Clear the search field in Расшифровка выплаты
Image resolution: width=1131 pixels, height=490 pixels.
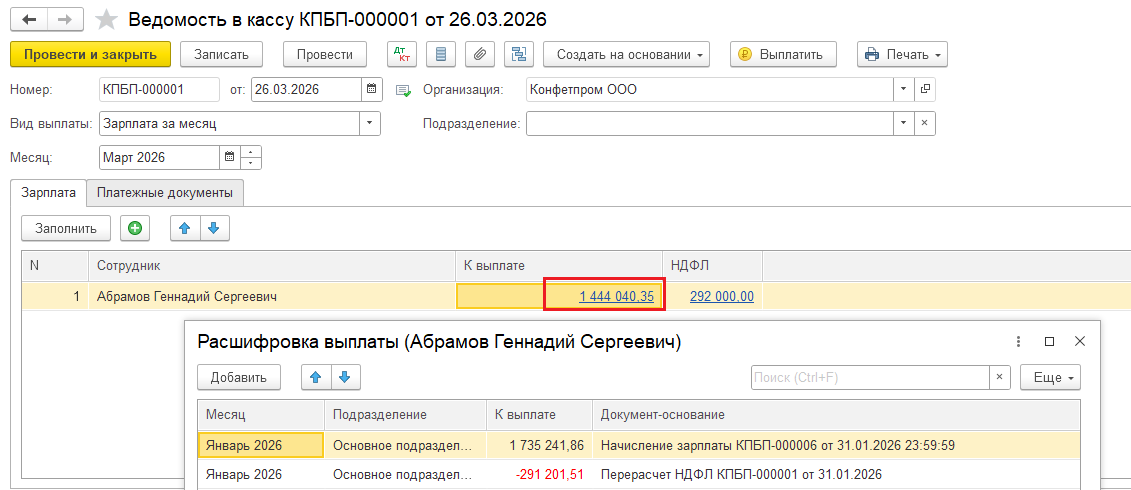999,377
